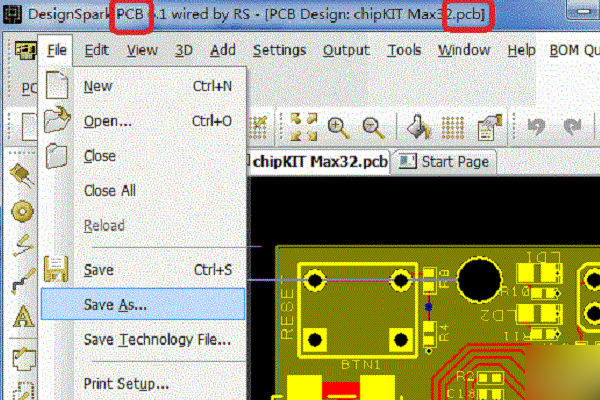Choose Open... from the File menu
This screenshot has width=600, height=400.
point(143,121)
